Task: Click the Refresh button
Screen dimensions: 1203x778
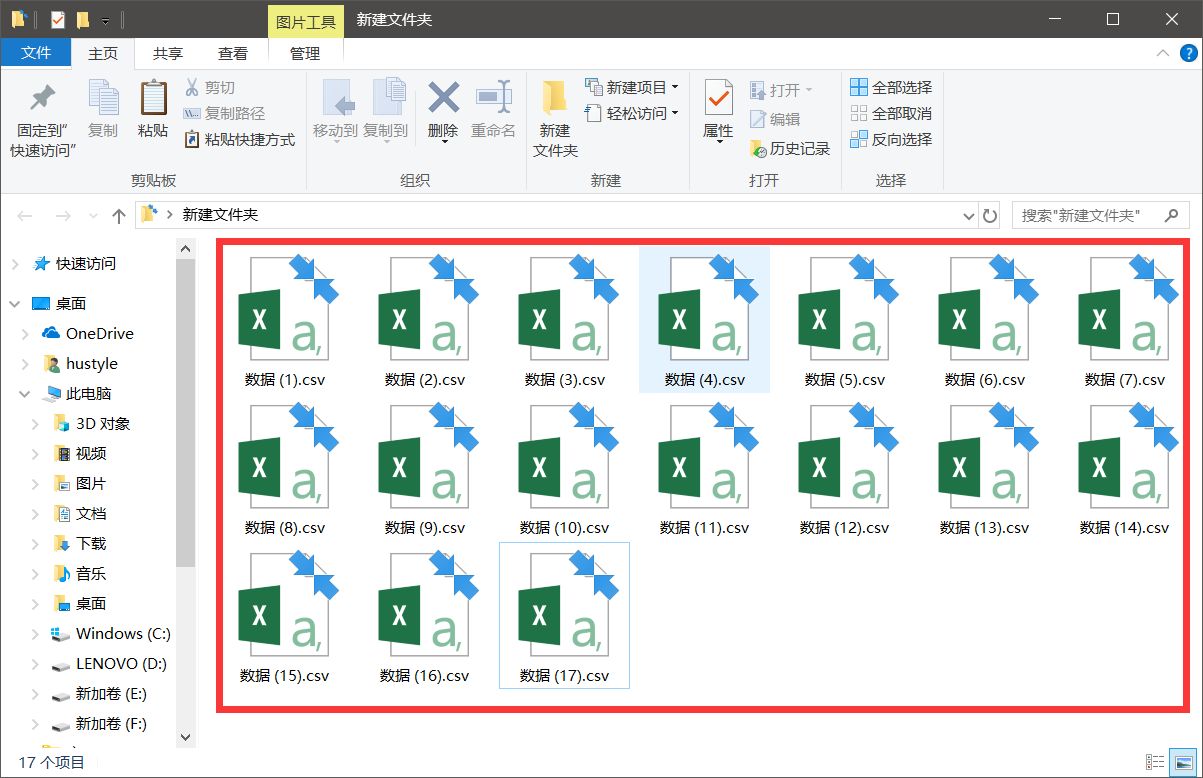Action: [990, 215]
